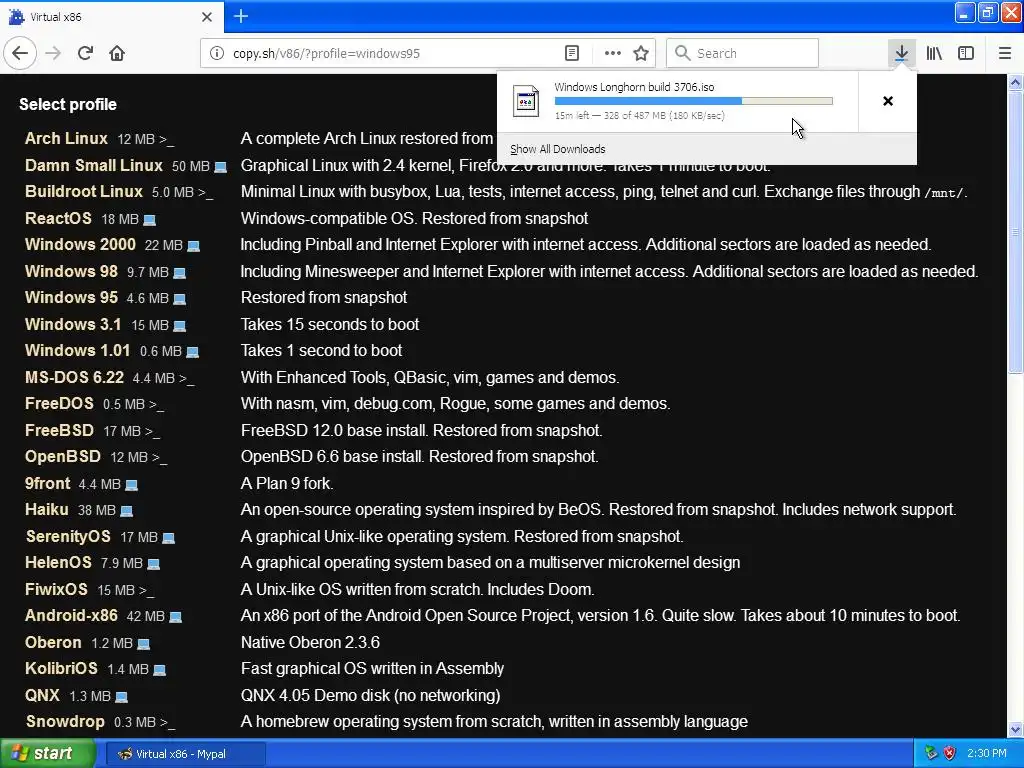Open the Downloads toolbar arrow button

[x=901, y=53]
